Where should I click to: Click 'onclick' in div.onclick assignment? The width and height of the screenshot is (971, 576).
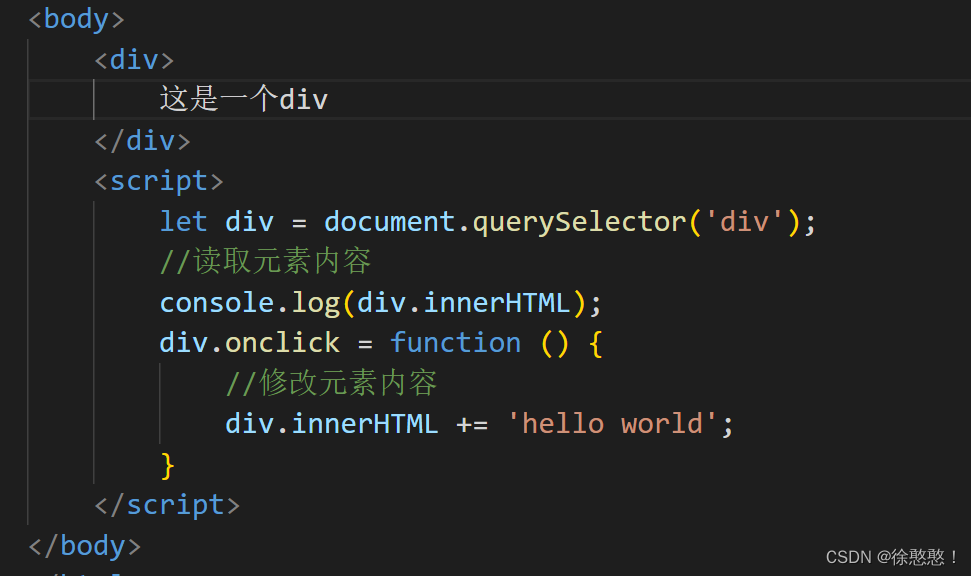click(282, 343)
